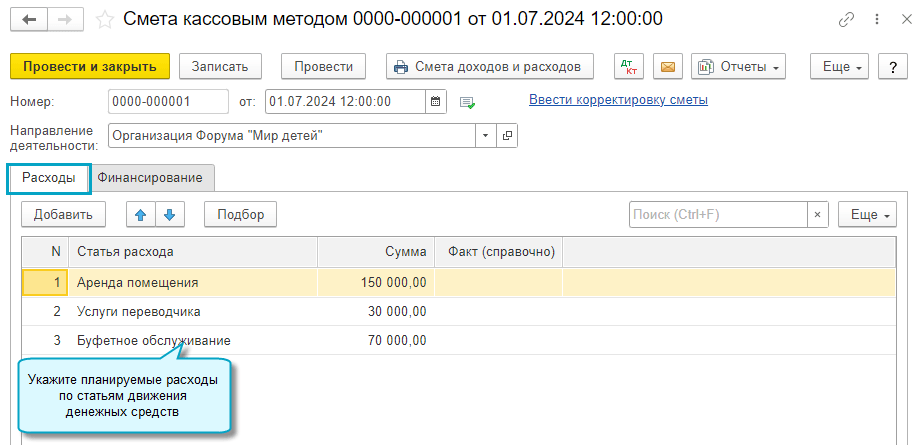913x445 pixels.
Task: Add document to favorites with star icon
Action: click(104, 20)
